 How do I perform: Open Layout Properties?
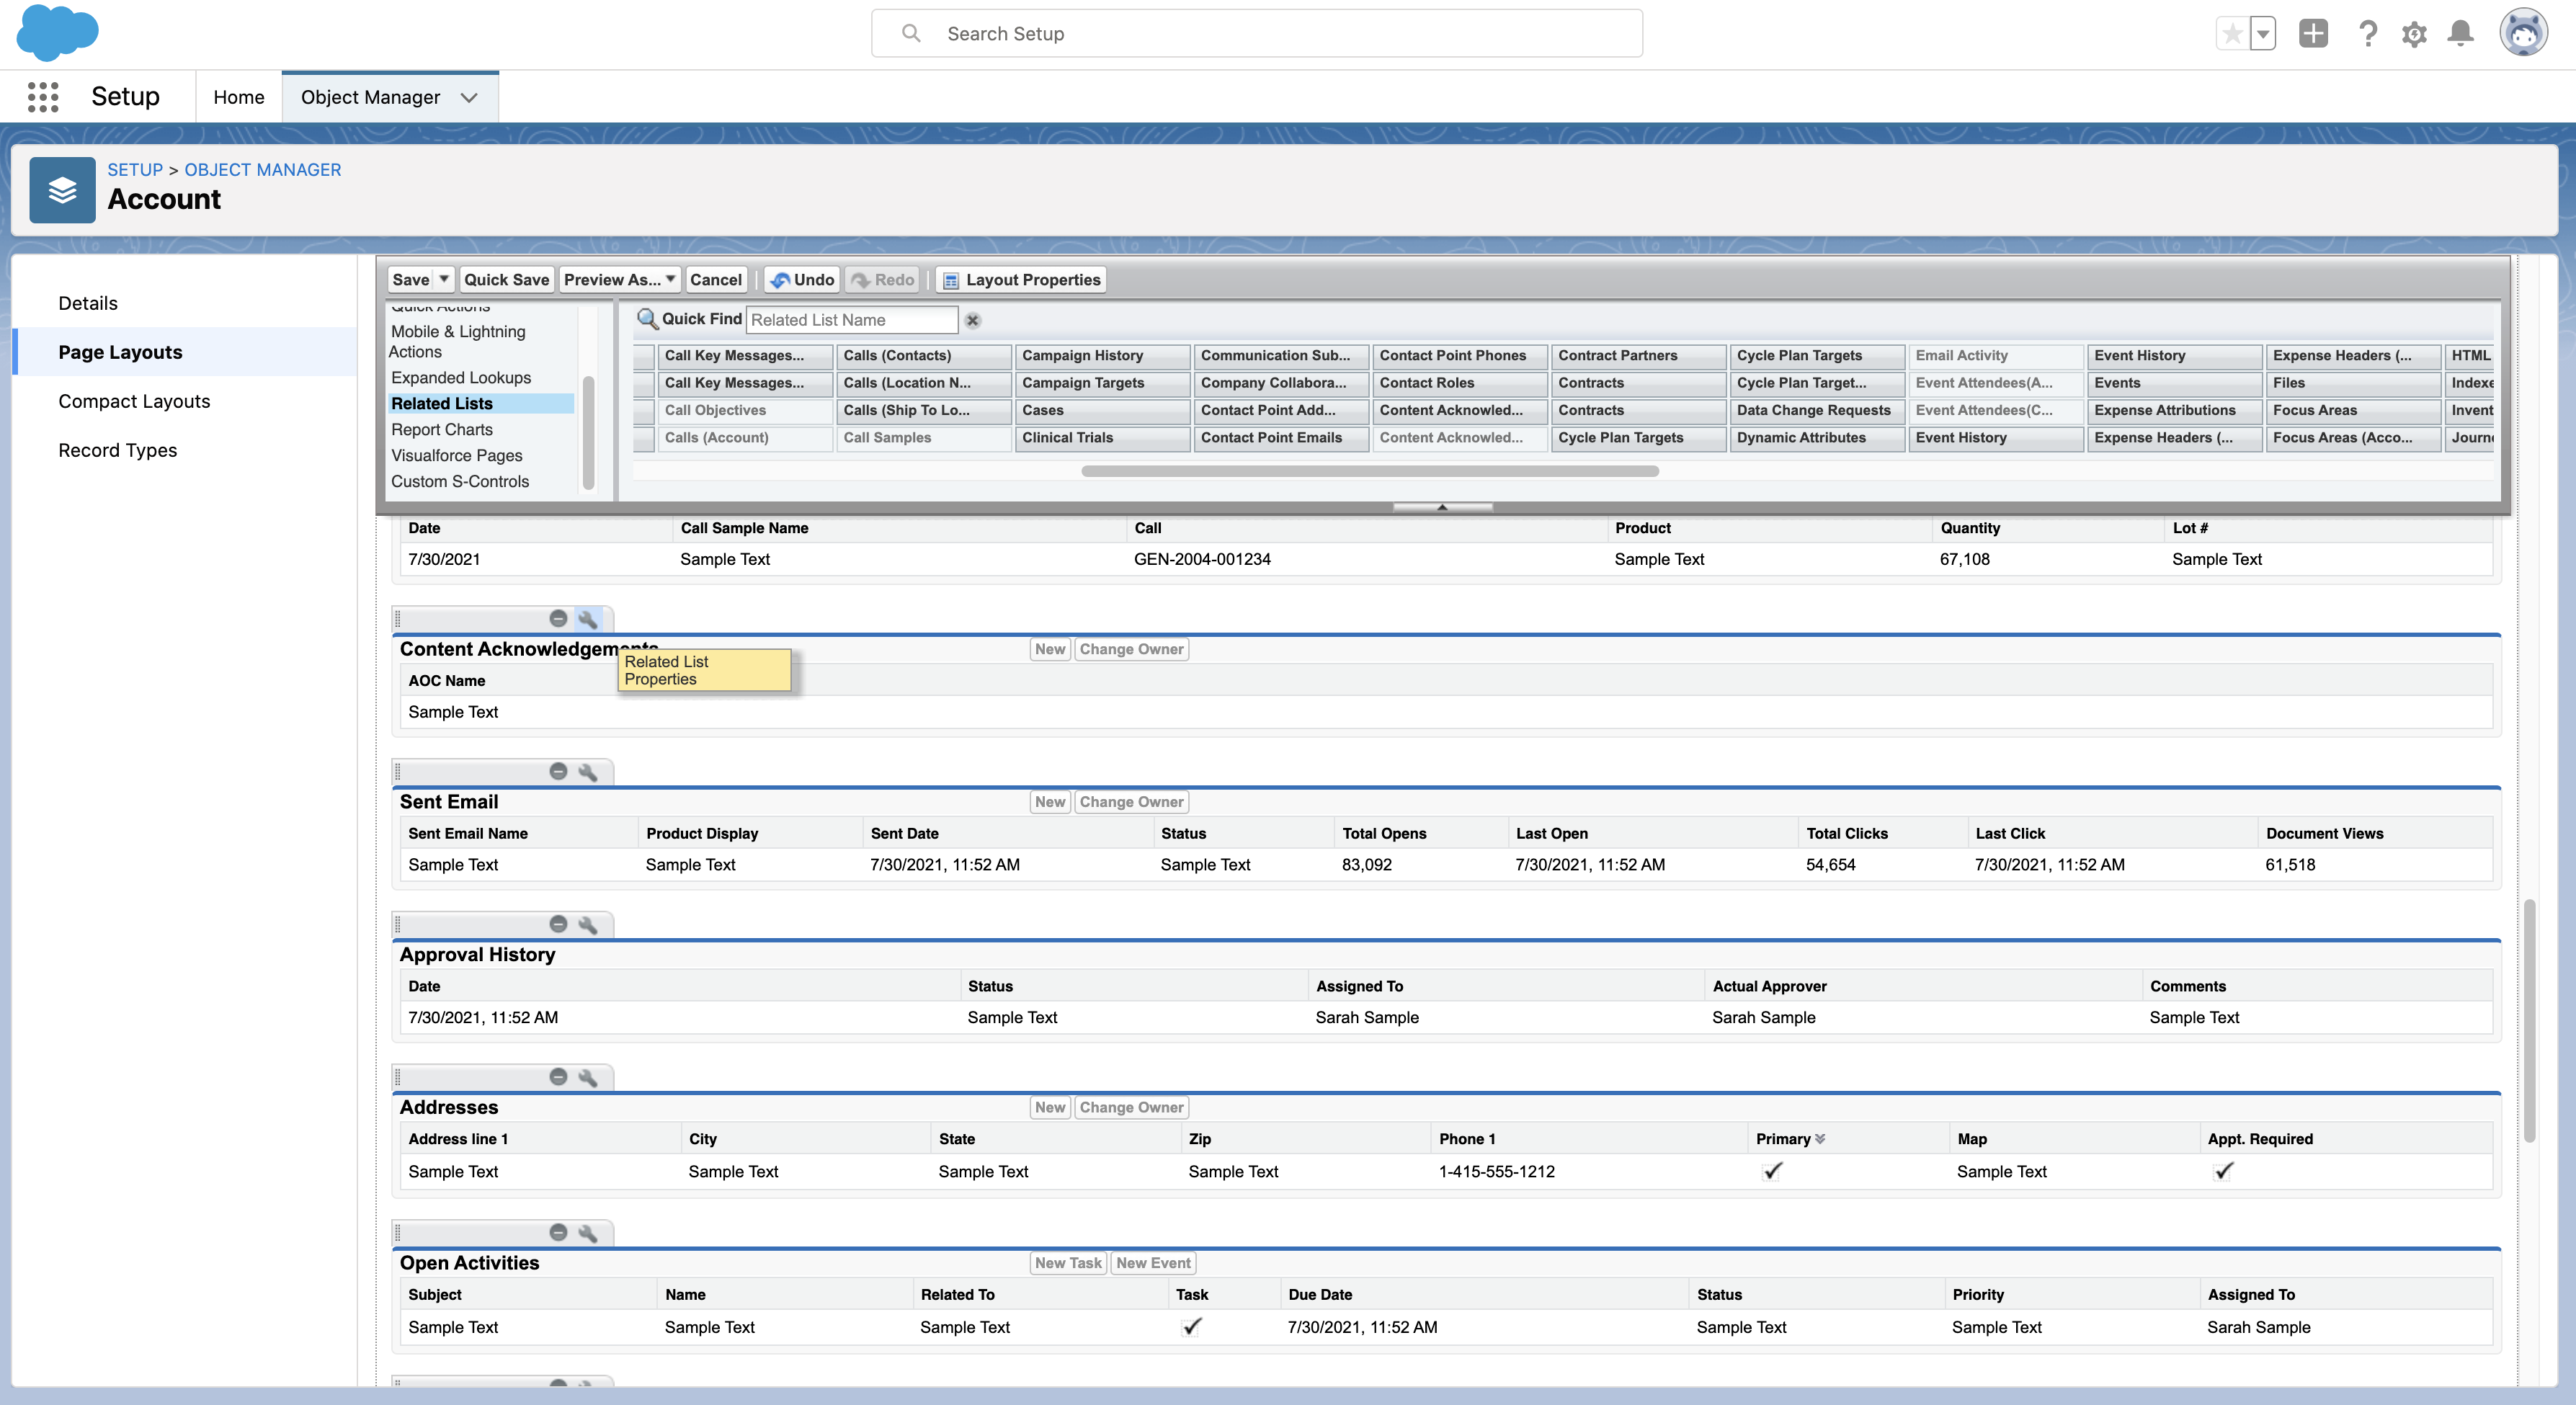pyautogui.click(x=1021, y=280)
